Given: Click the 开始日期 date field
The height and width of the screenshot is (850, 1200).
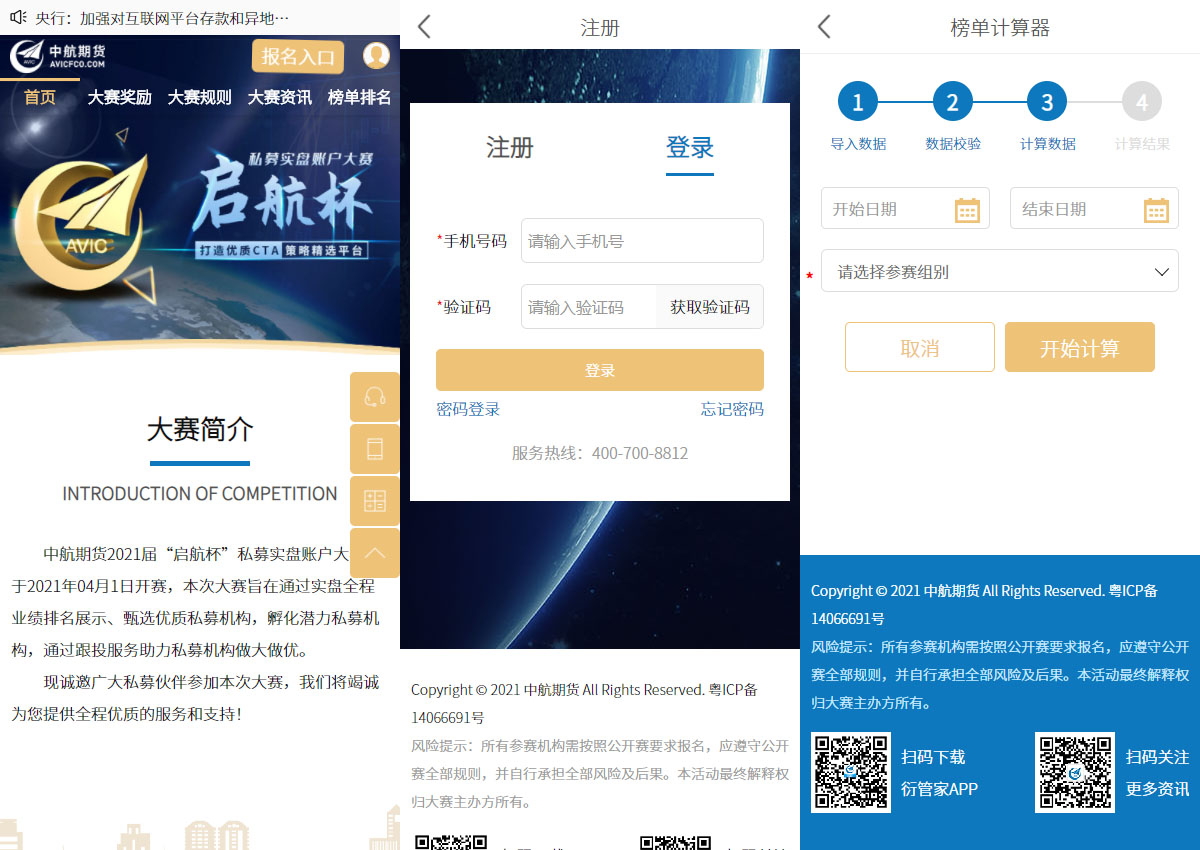Looking at the screenshot, I should coord(905,208).
